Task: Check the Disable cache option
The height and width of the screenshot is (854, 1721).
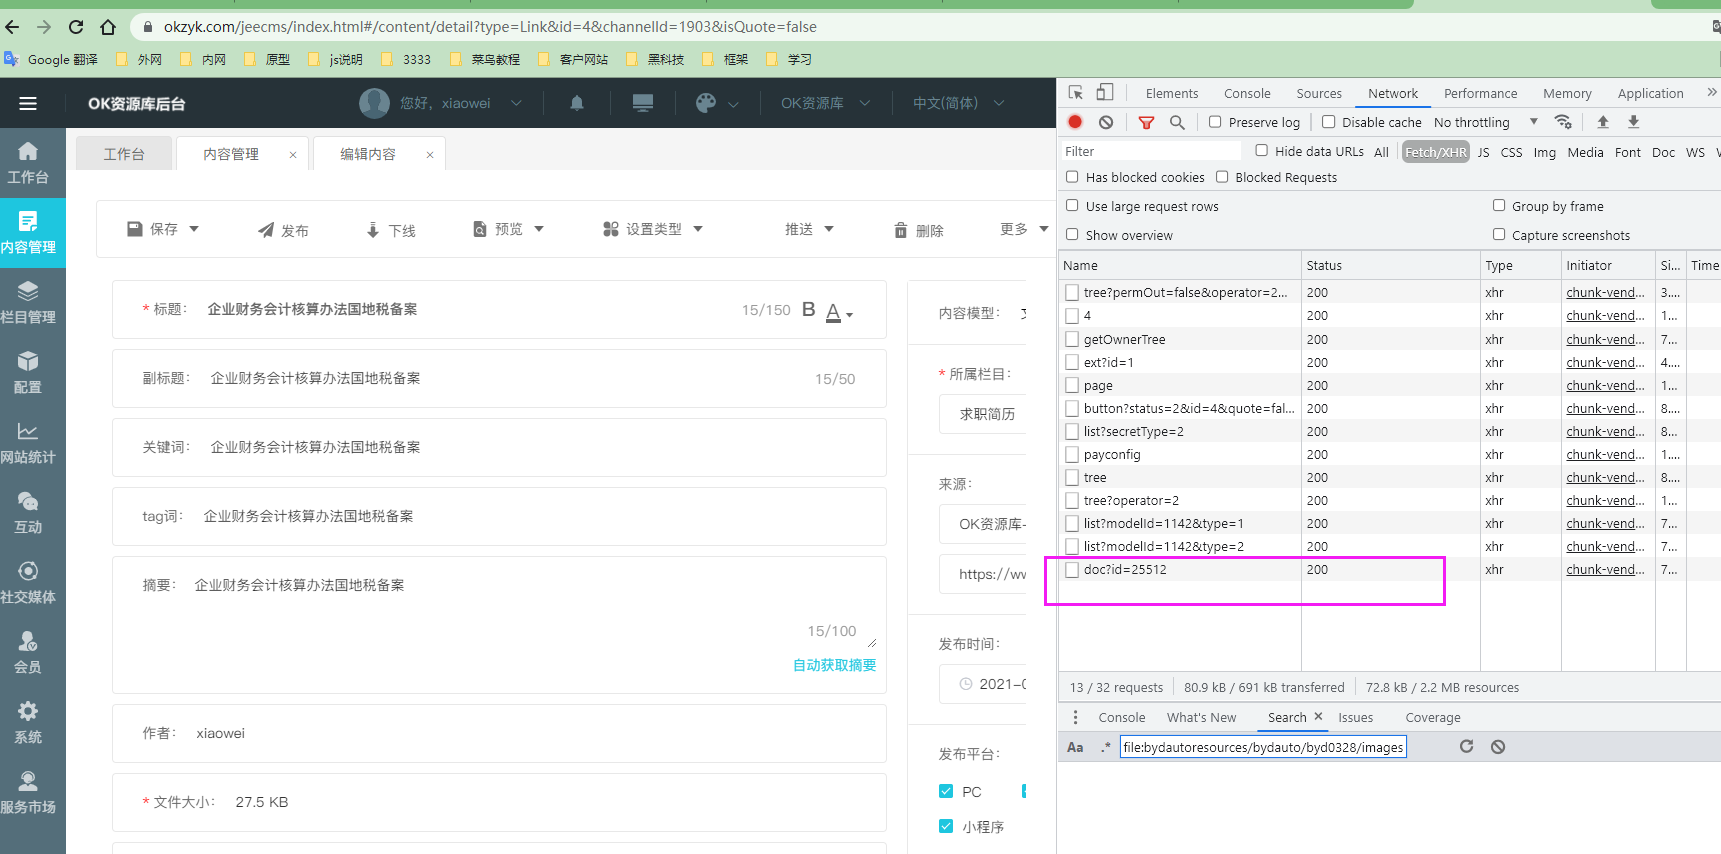Action: (x=1329, y=122)
